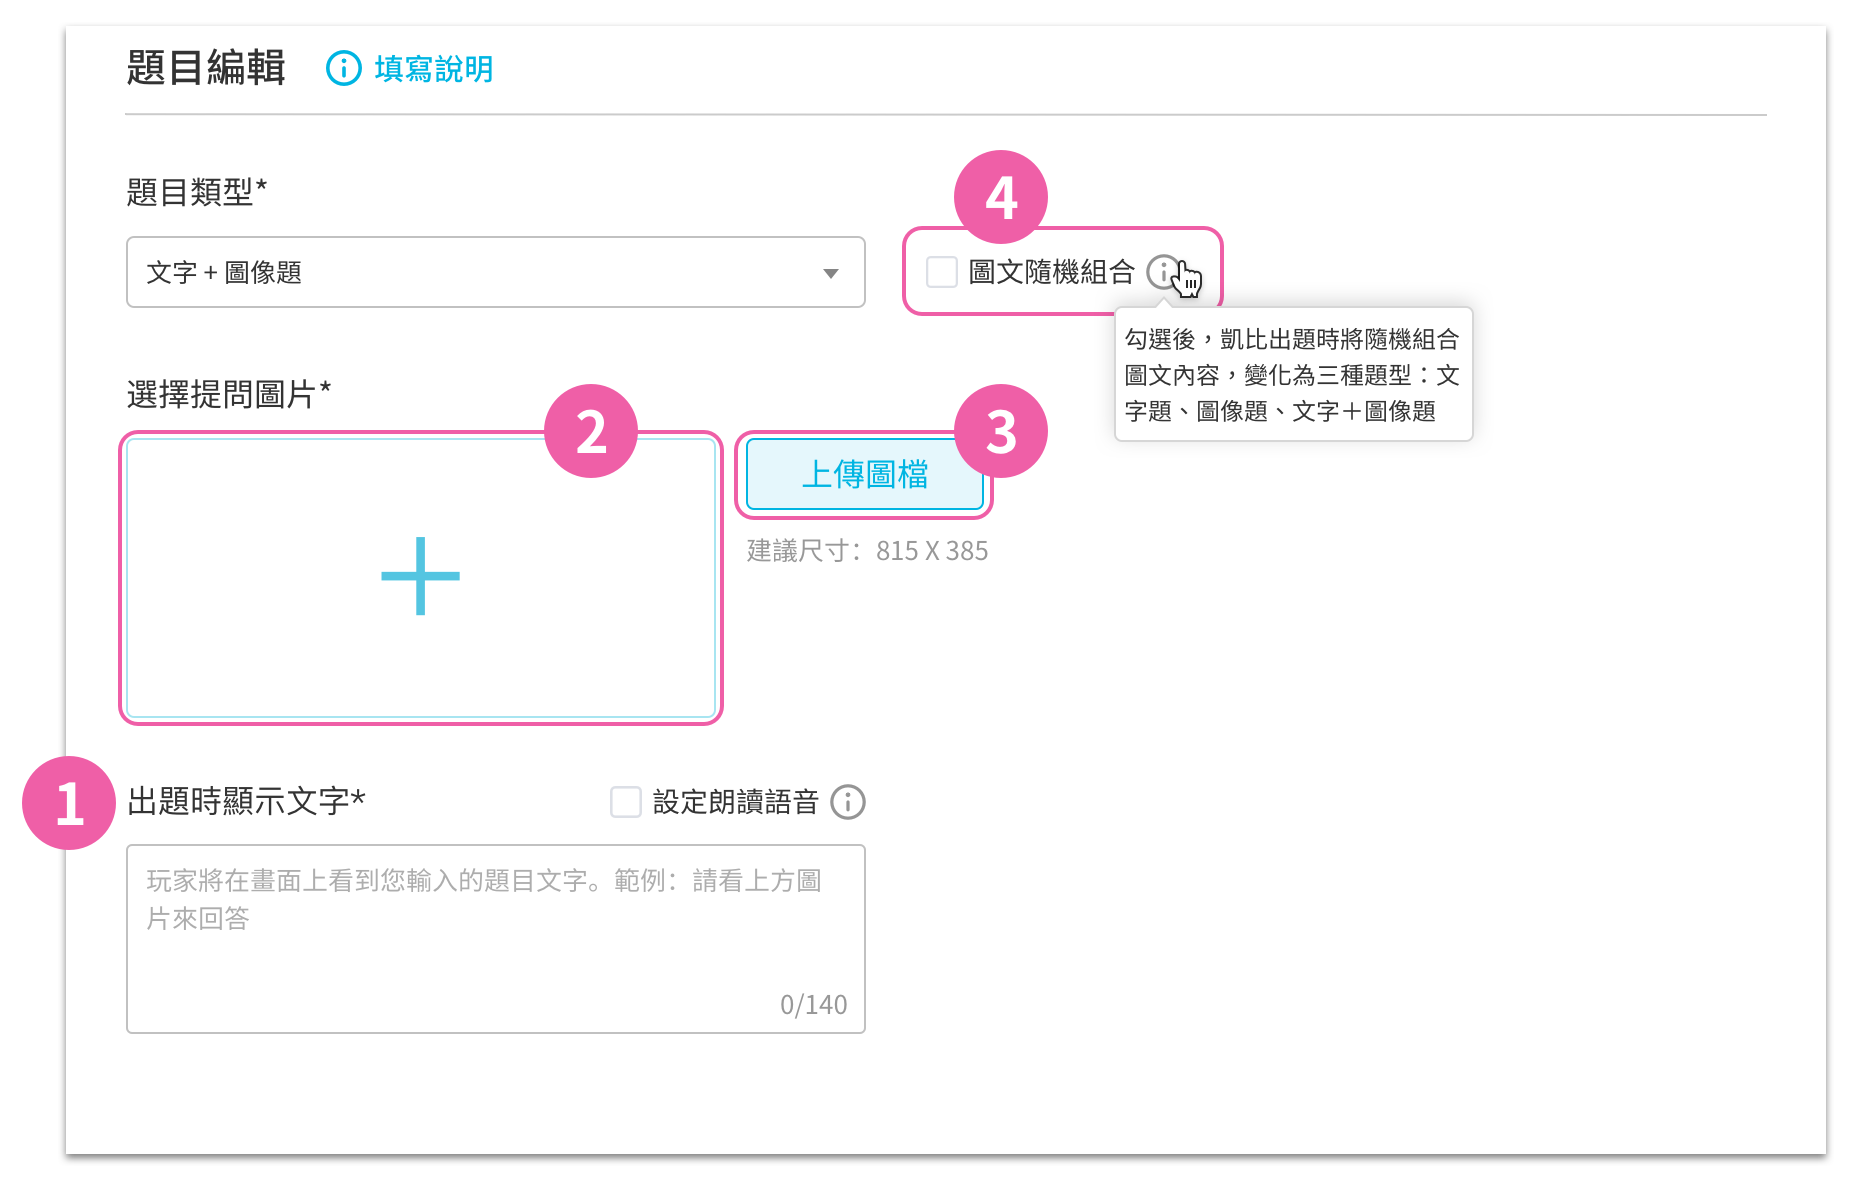Click the dropdown arrow in 題目類型 field
This screenshot has width=1854, height=1190.
click(830, 273)
